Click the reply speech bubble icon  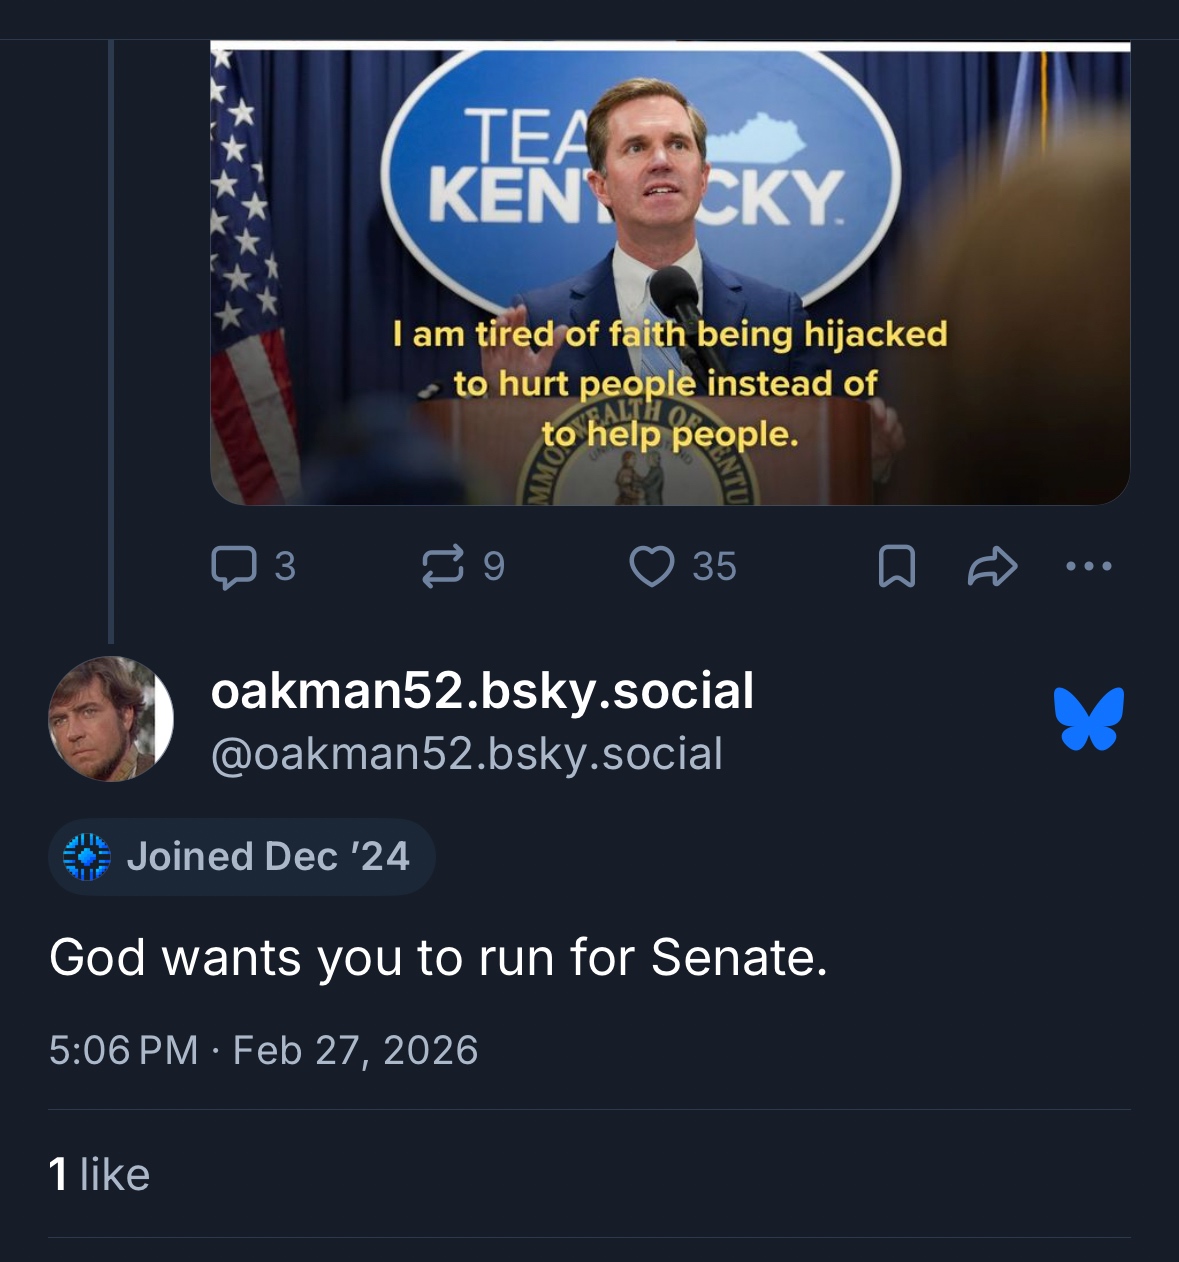(x=234, y=567)
